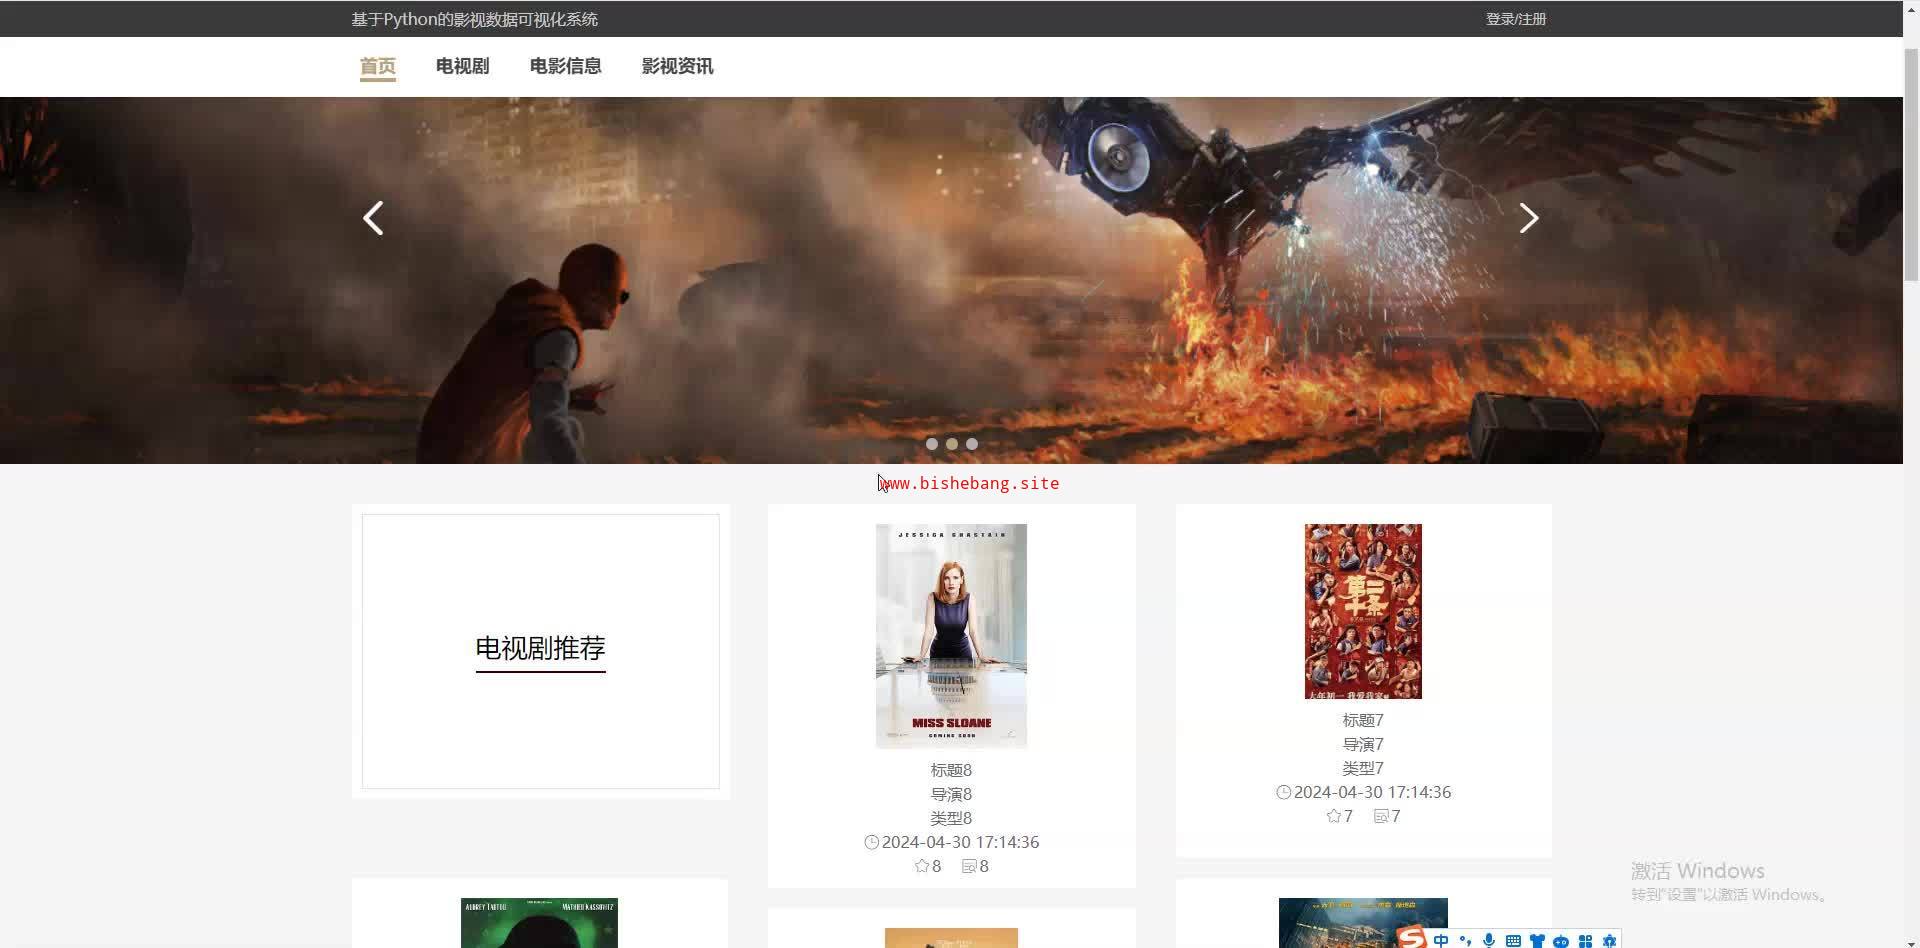
Task: Activate Sogou voice input microphone
Action: tap(1489, 940)
